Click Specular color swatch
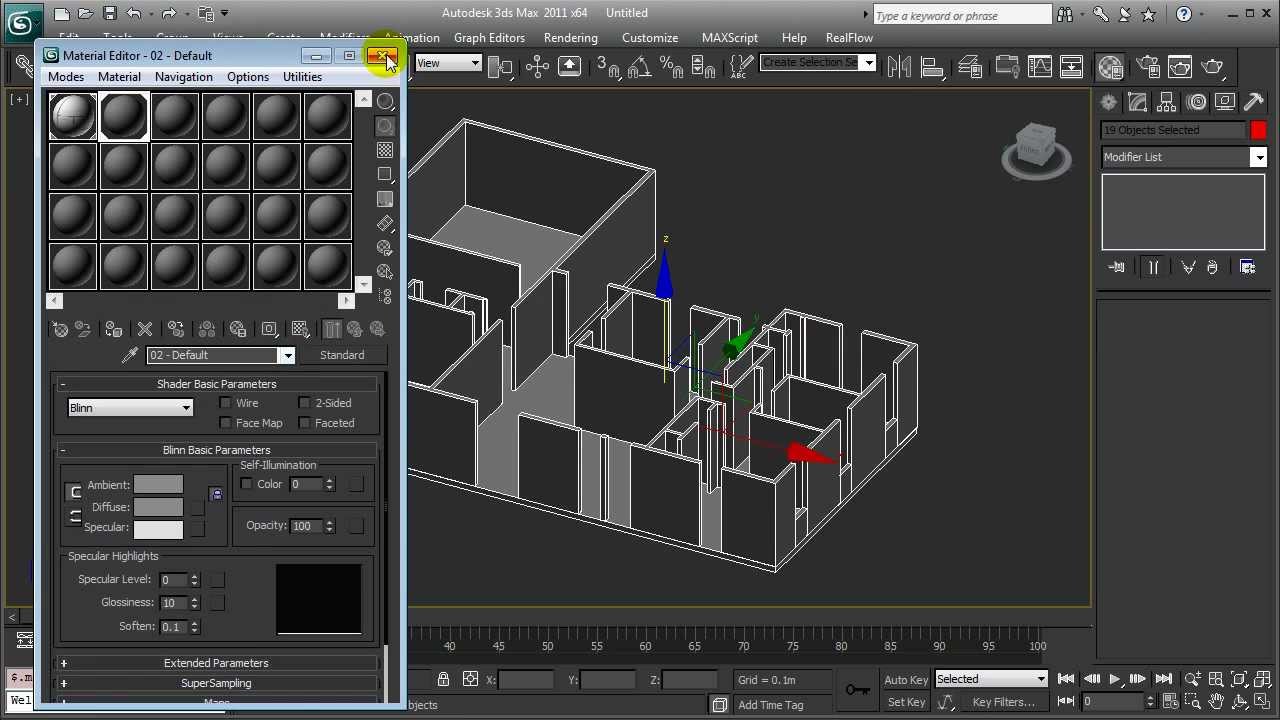 (158, 528)
